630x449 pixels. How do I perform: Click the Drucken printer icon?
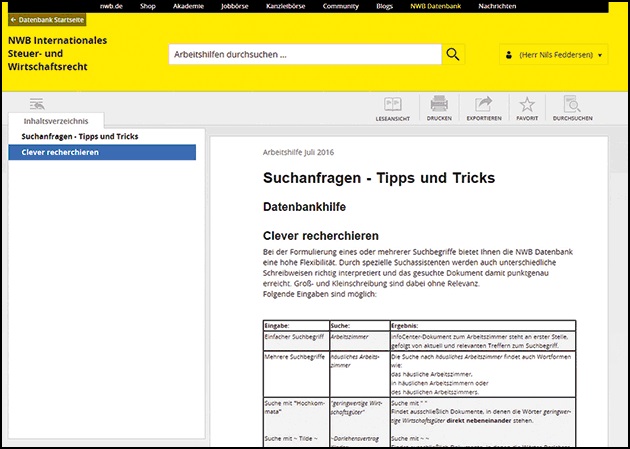pos(438,107)
